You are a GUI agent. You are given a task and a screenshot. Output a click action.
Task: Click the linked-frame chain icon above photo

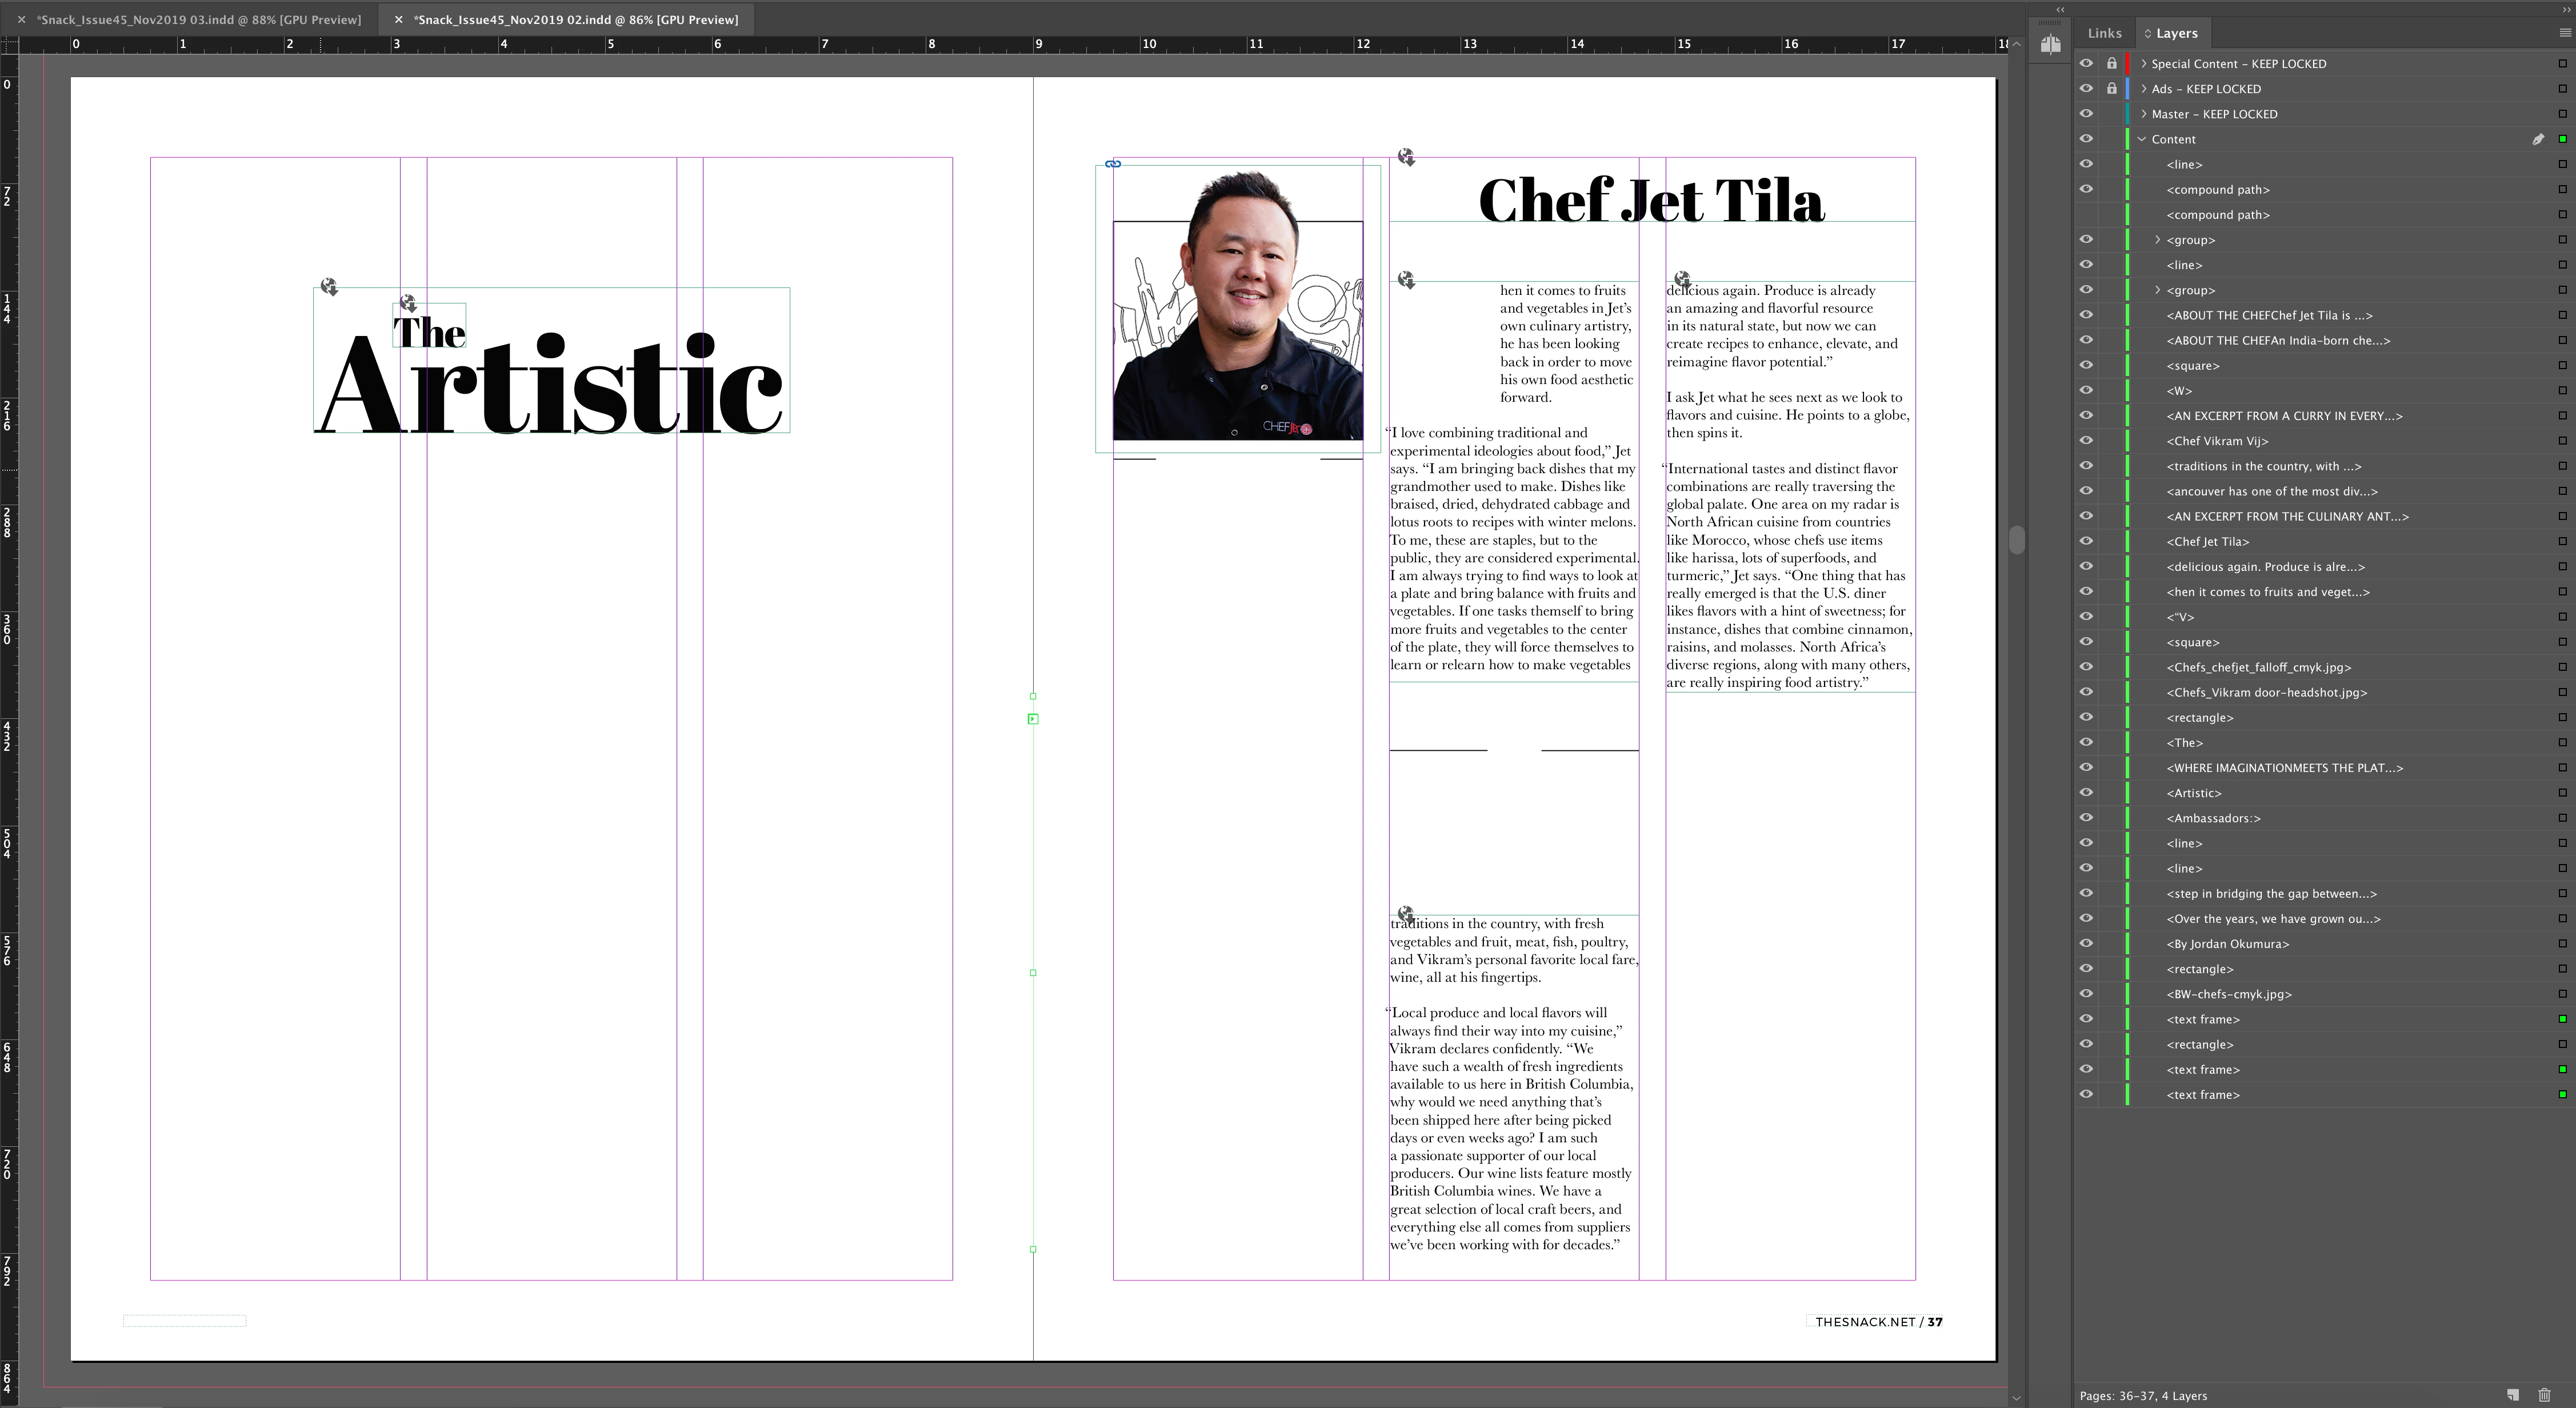click(1113, 164)
